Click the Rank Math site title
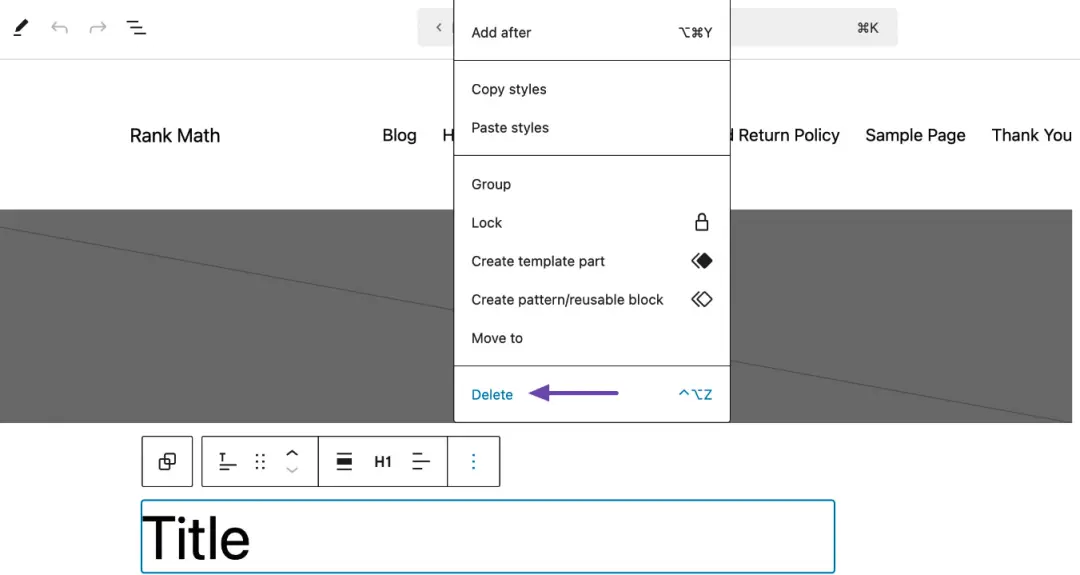Image resolution: width=1080 pixels, height=575 pixels. [175, 135]
